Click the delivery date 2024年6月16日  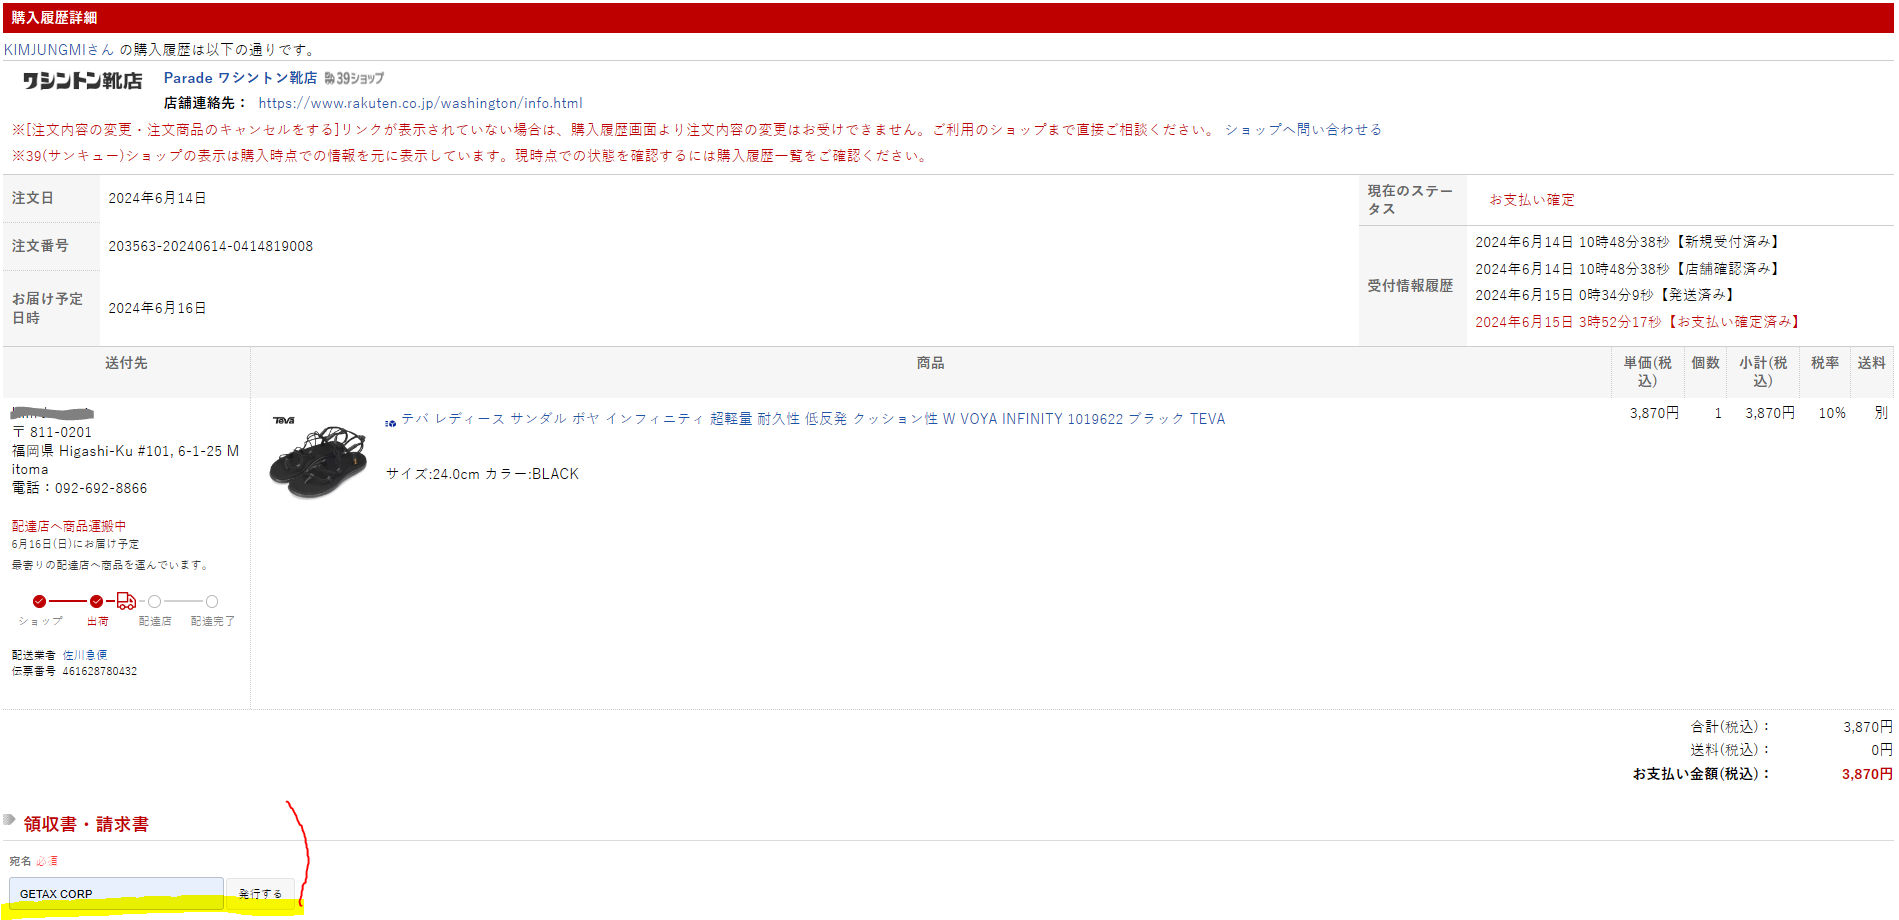pyautogui.click(x=157, y=308)
